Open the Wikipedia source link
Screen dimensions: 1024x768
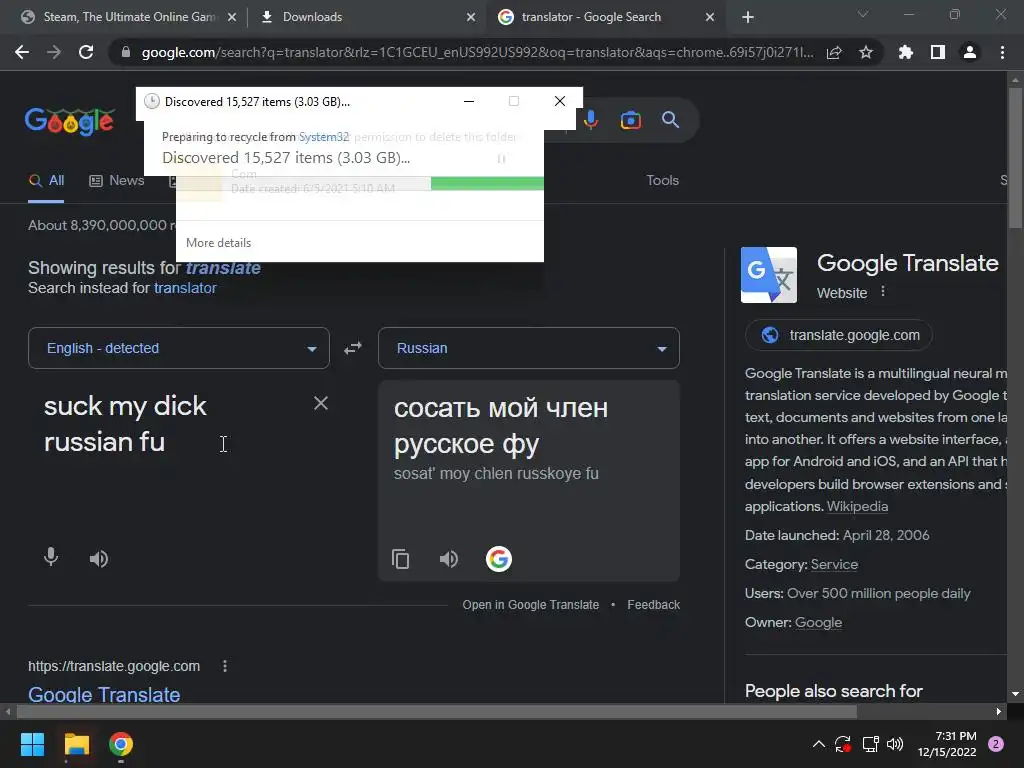pyautogui.click(x=857, y=506)
